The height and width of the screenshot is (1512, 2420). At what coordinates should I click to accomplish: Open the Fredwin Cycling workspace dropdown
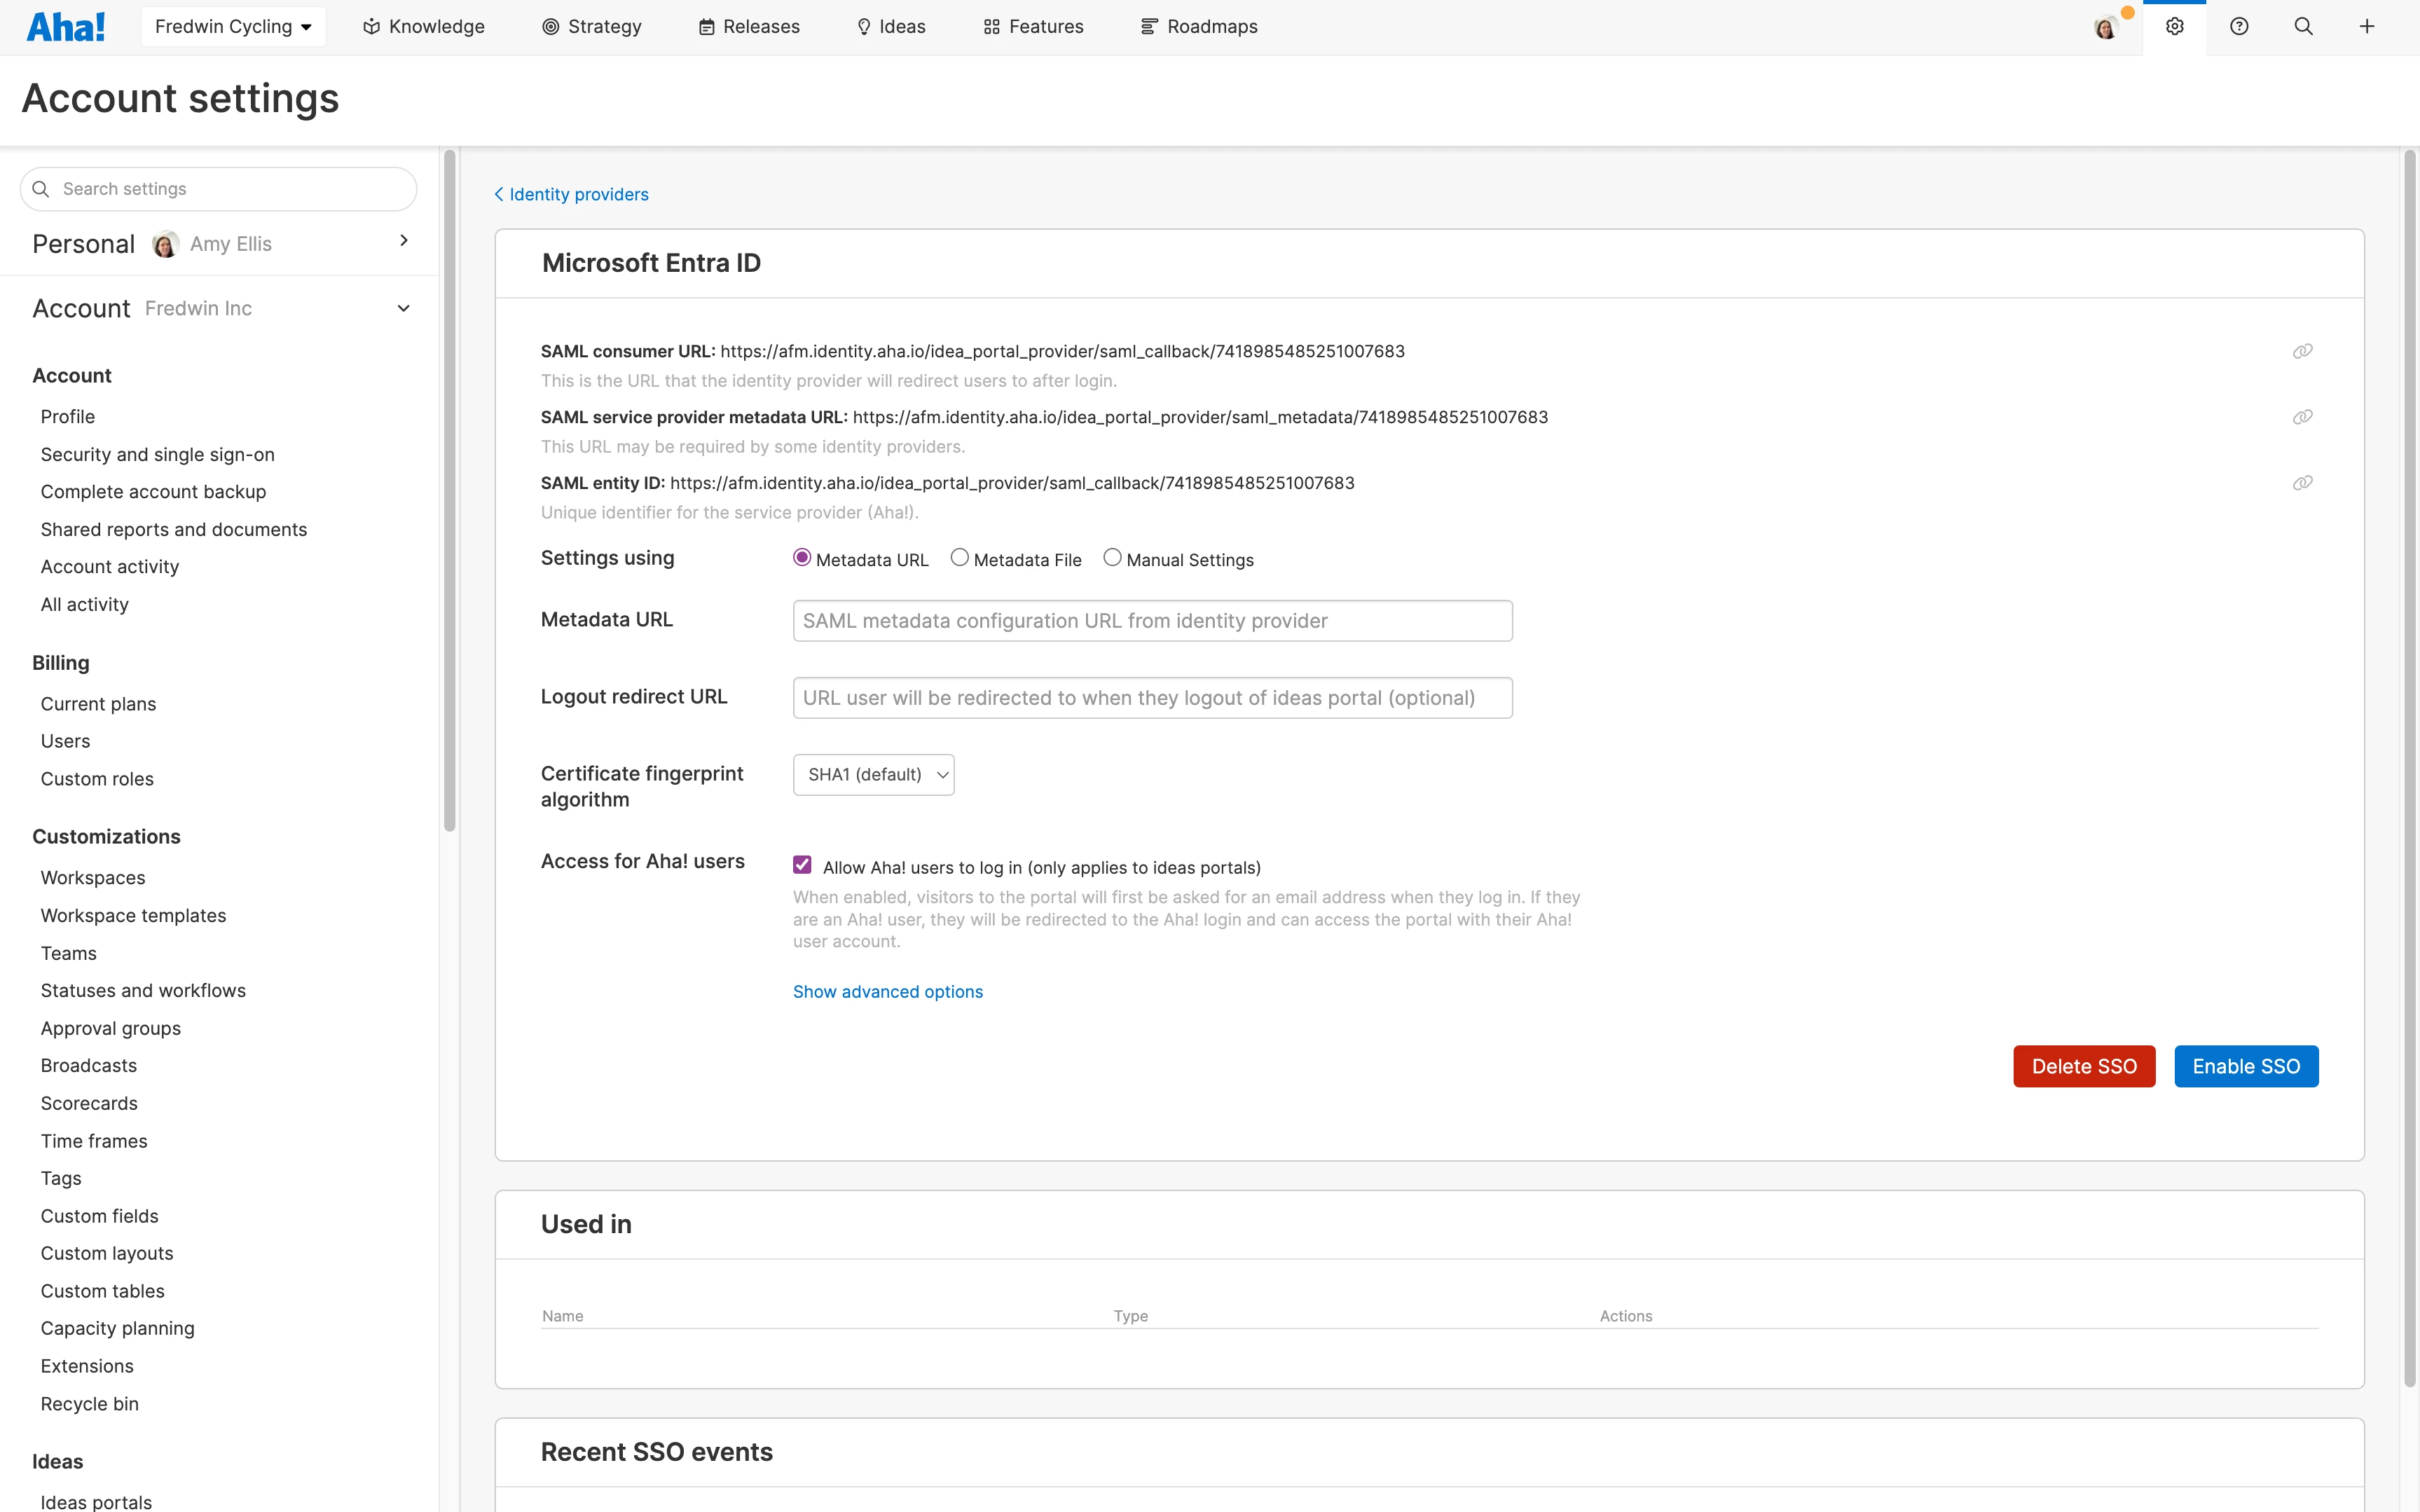(x=233, y=27)
